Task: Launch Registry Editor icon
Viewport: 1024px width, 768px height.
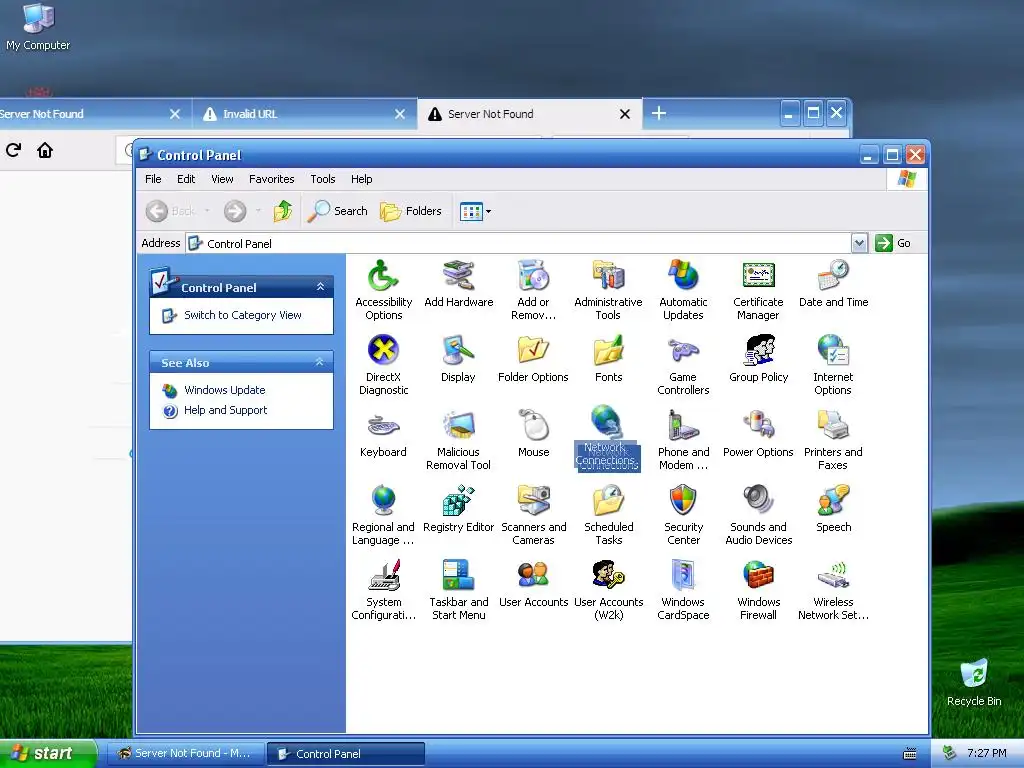Action: click(x=458, y=509)
